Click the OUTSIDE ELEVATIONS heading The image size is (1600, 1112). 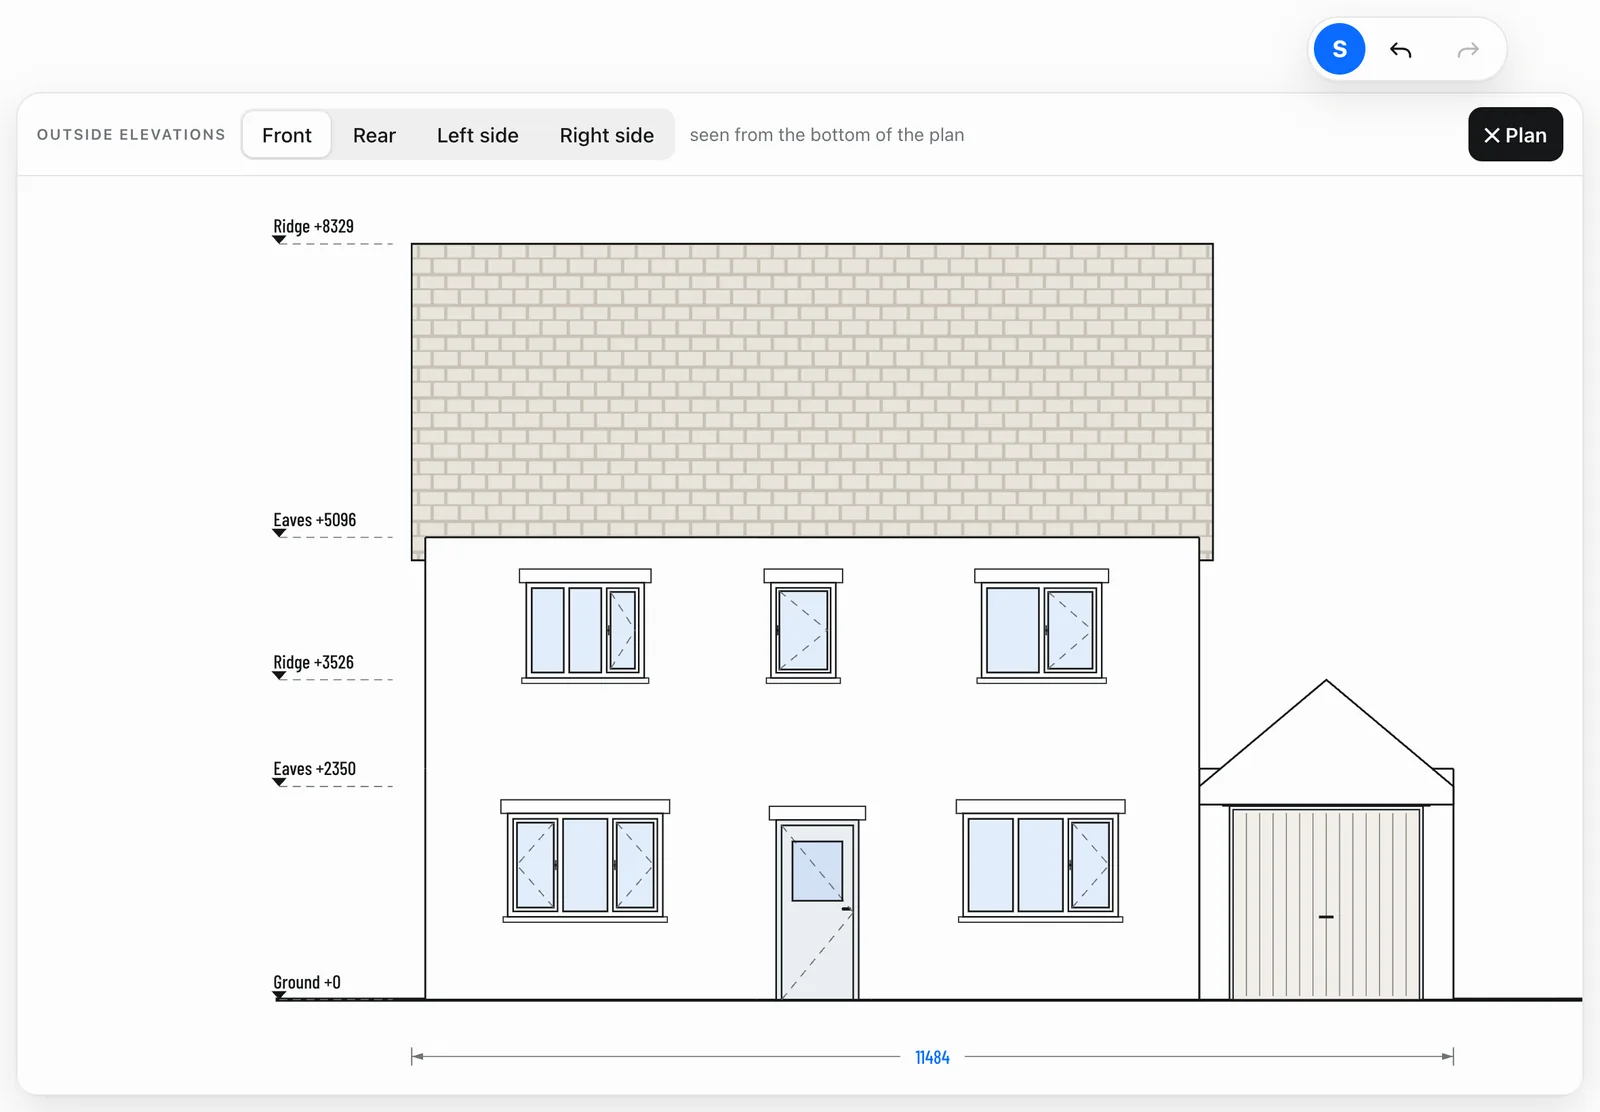131,135
